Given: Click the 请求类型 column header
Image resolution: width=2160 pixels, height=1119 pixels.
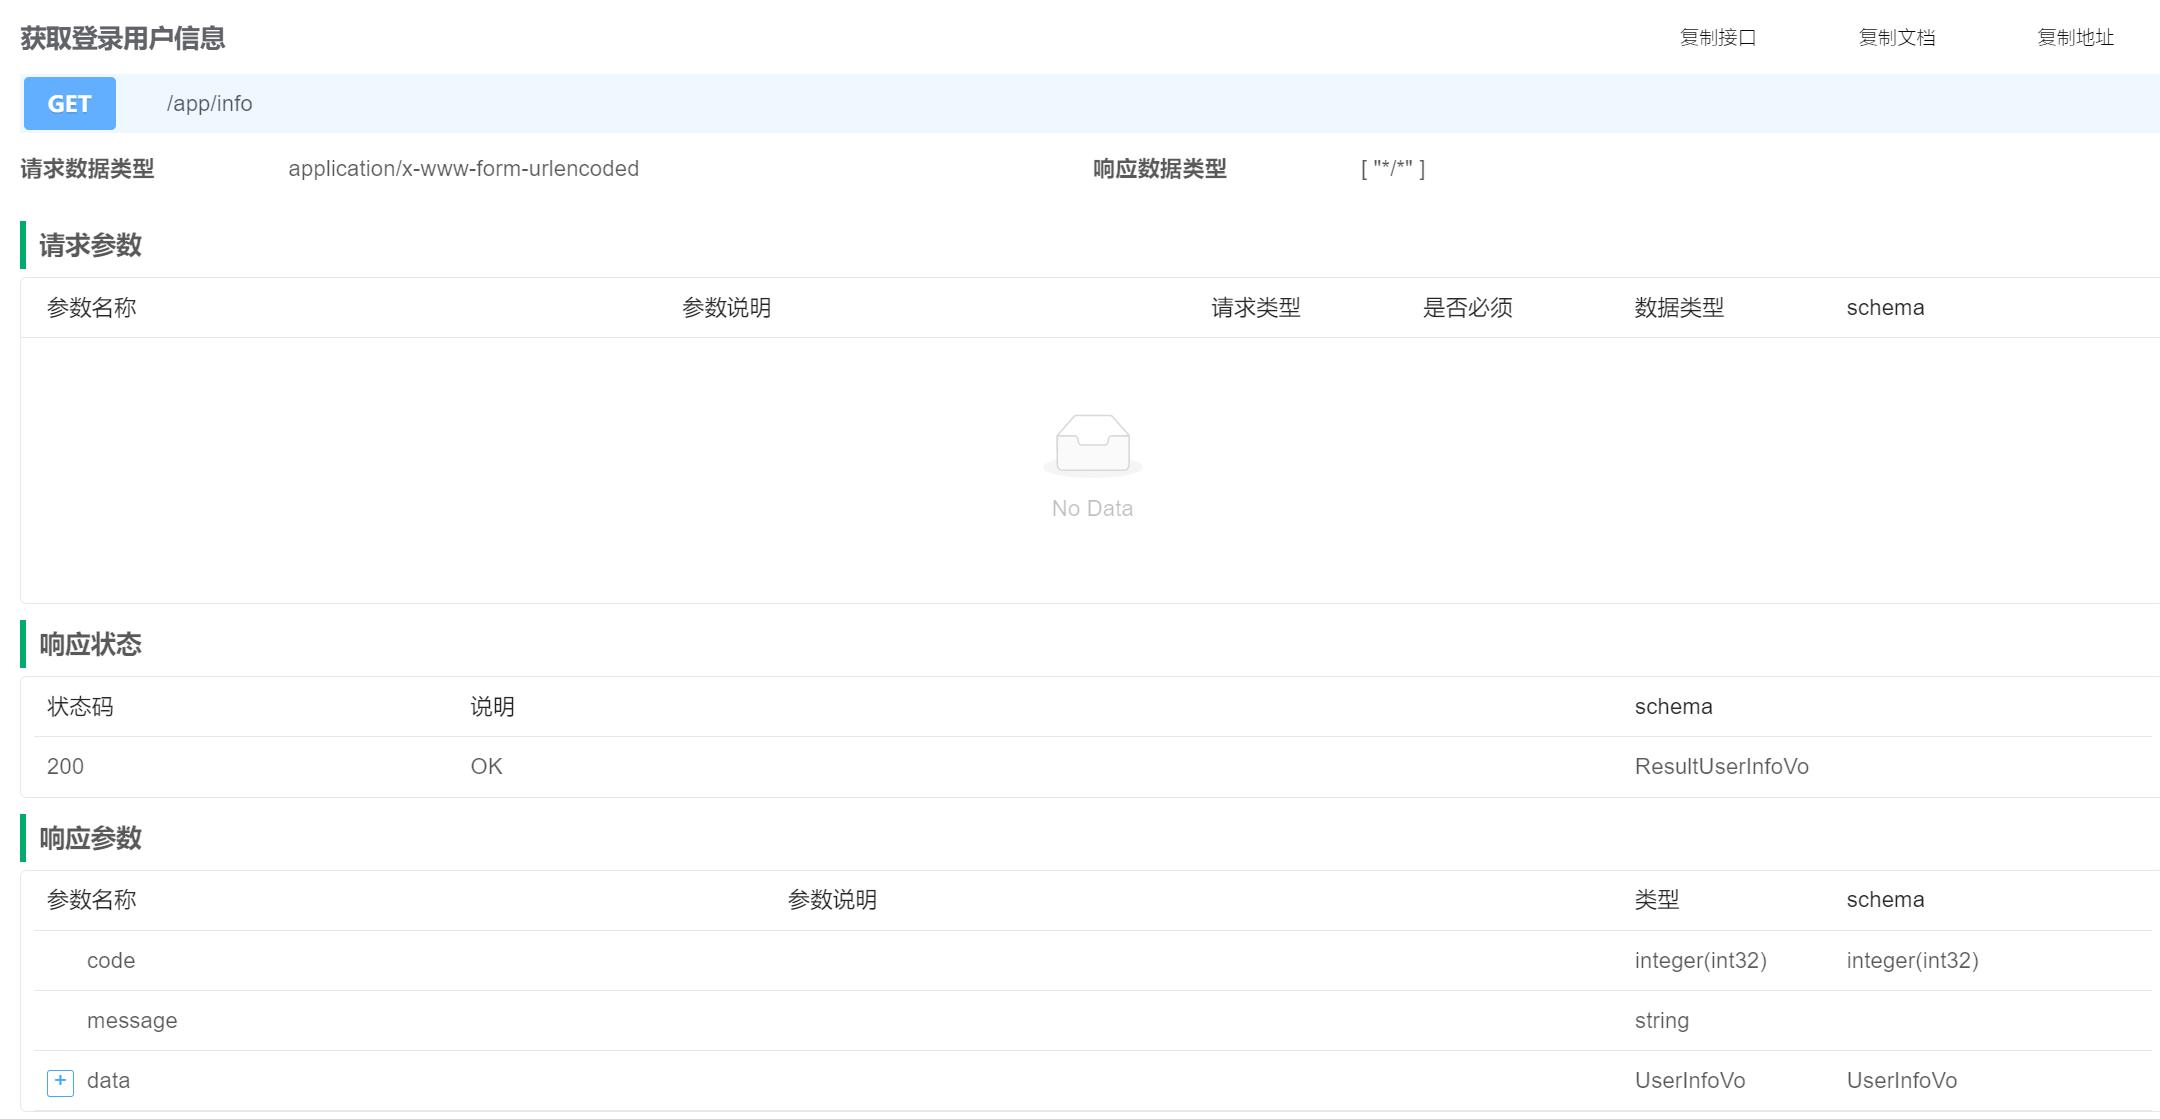Looking at the screenshot, I should [x=1256, y=308].
